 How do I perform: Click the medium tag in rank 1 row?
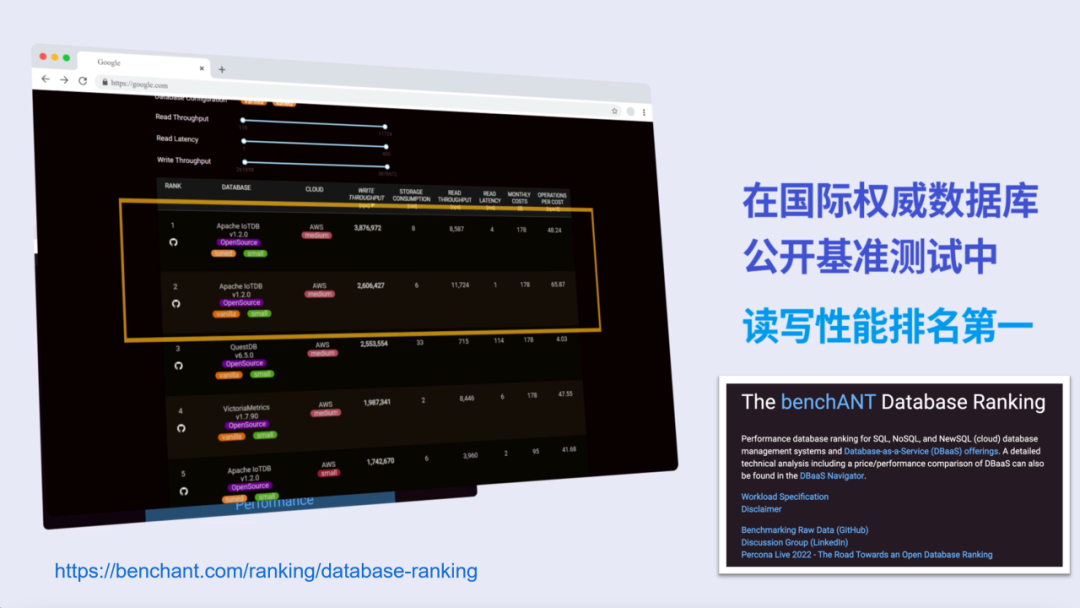click(x=317, y=235)
